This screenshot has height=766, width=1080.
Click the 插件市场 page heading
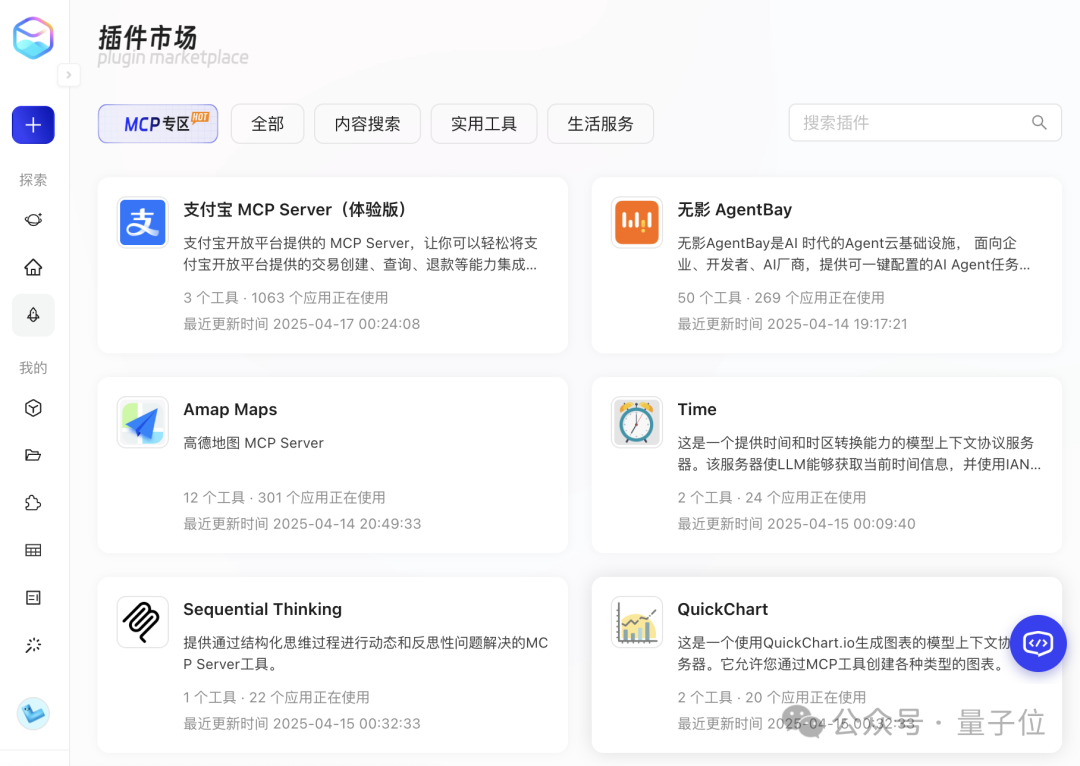(147, 37)
